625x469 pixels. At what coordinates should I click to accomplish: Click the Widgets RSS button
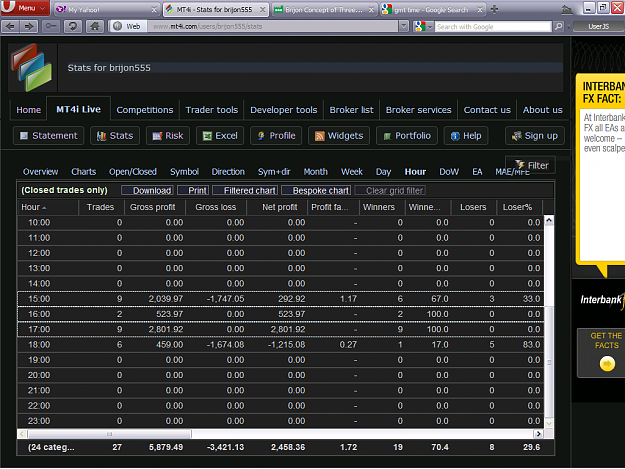[339, 135]
